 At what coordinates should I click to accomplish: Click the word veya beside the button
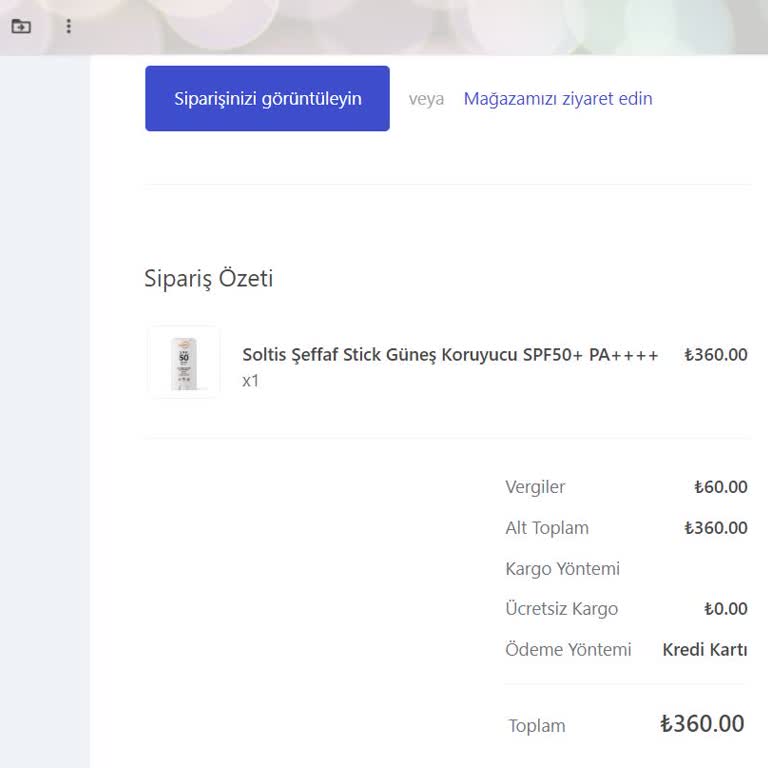coord(426,99)
